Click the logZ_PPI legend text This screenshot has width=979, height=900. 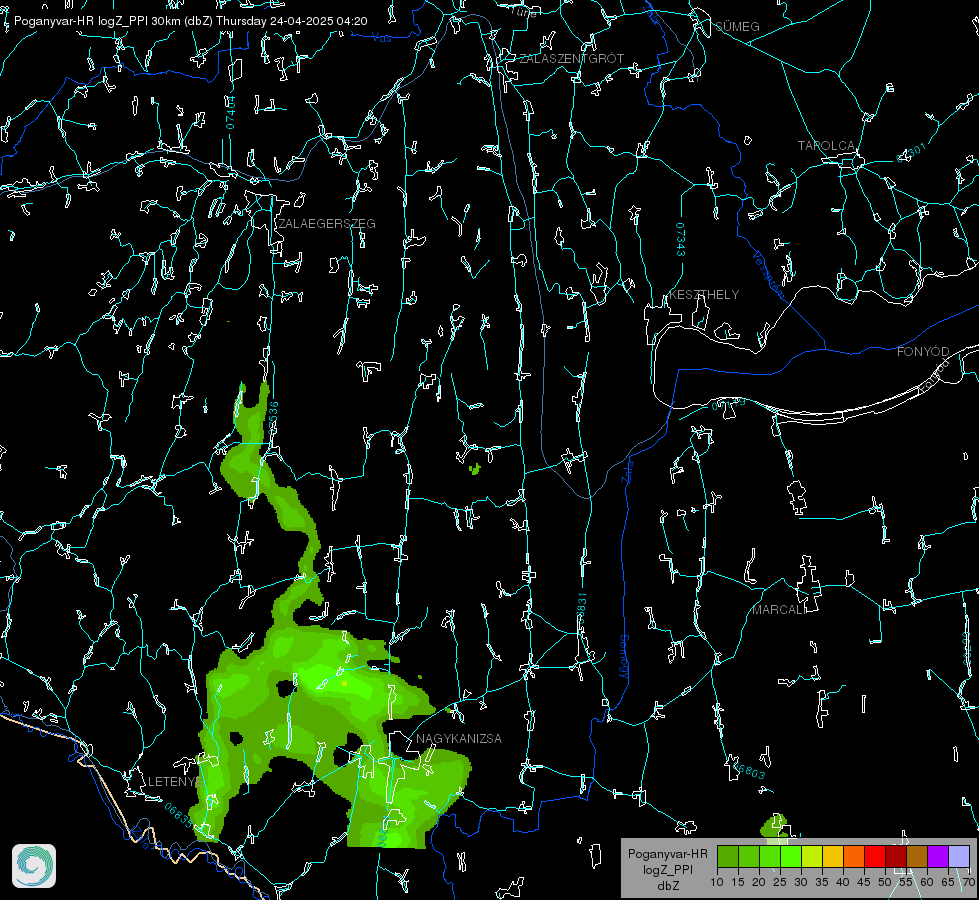pos(667,869)
